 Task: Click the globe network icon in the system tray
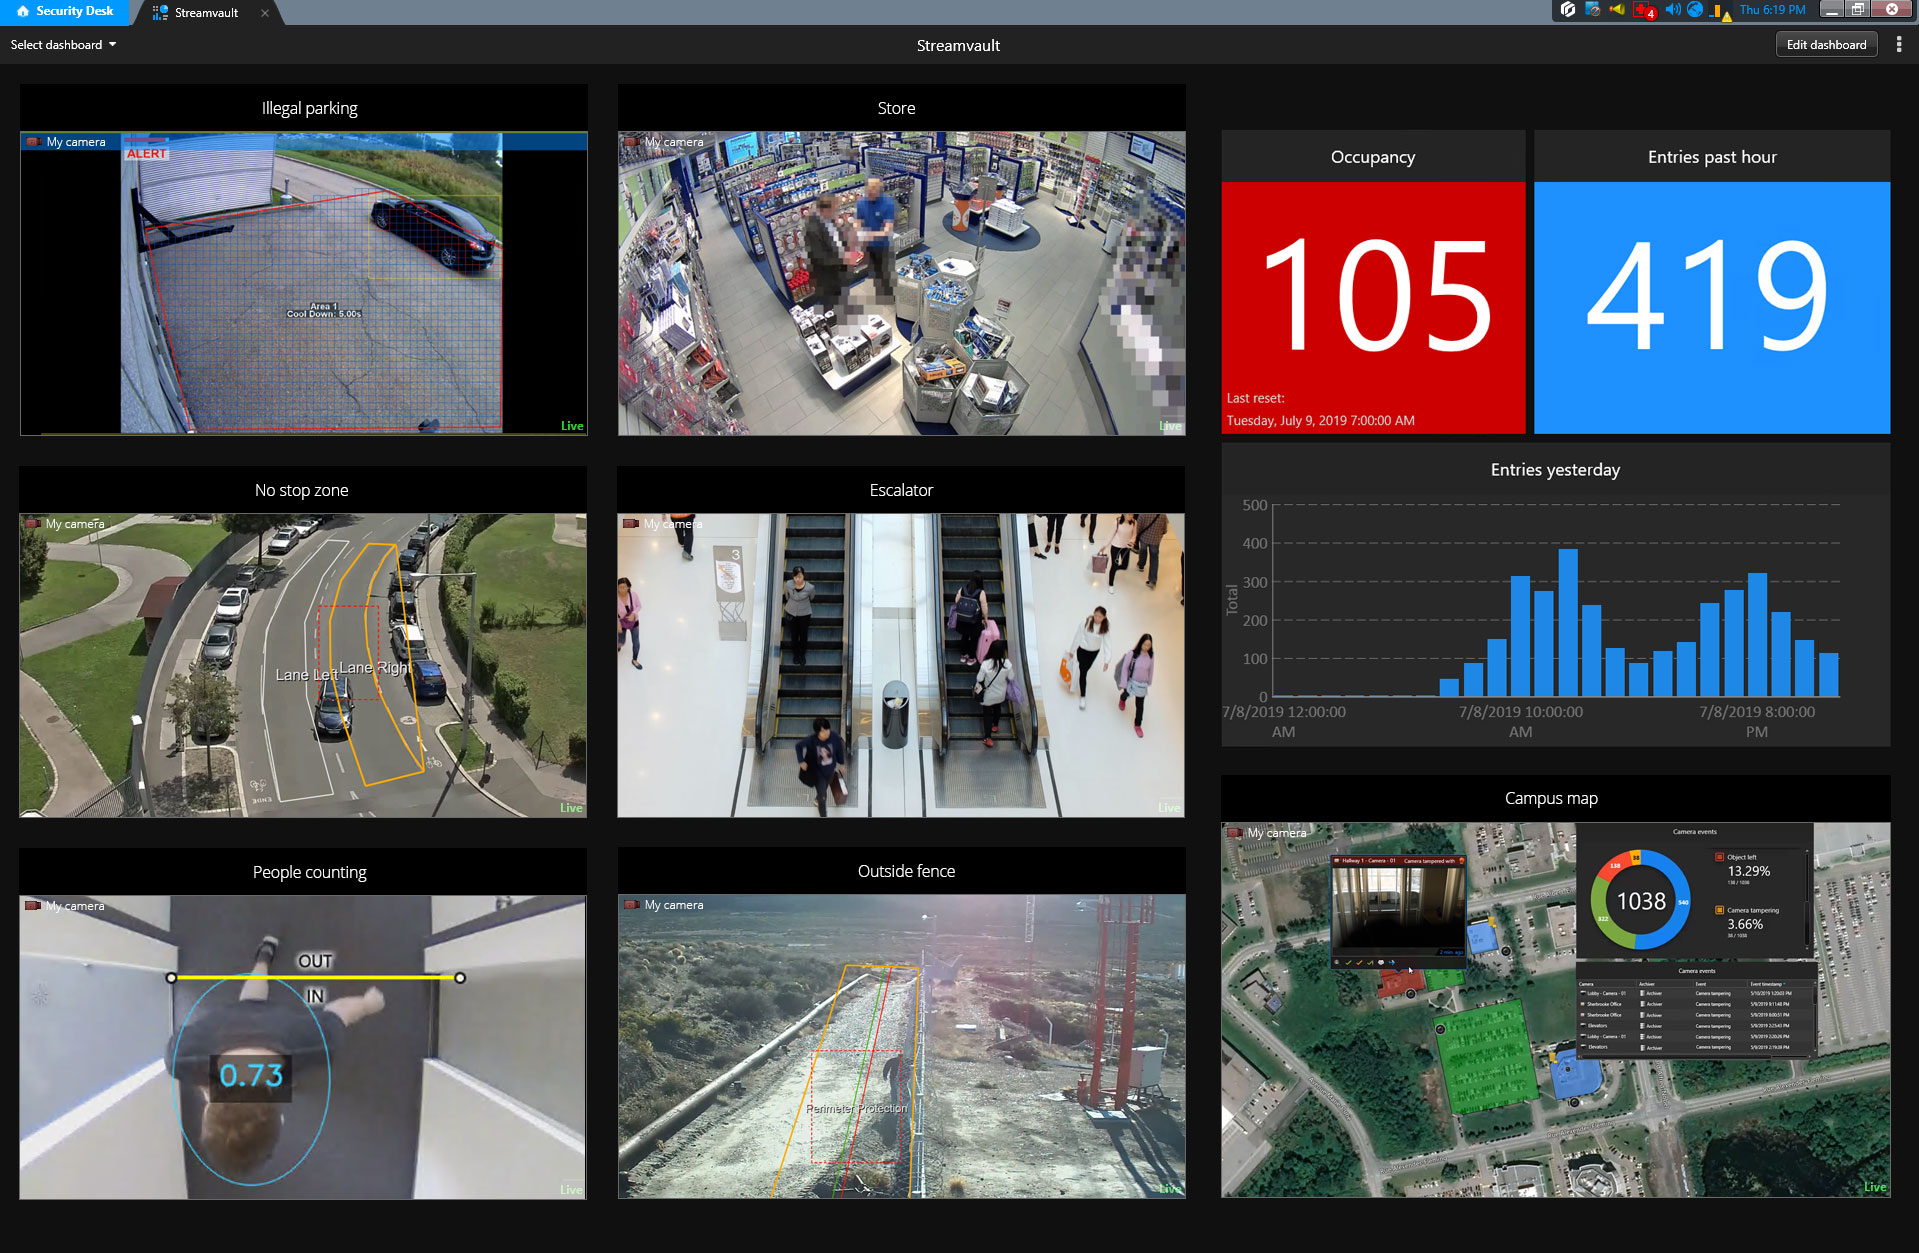1693,11
